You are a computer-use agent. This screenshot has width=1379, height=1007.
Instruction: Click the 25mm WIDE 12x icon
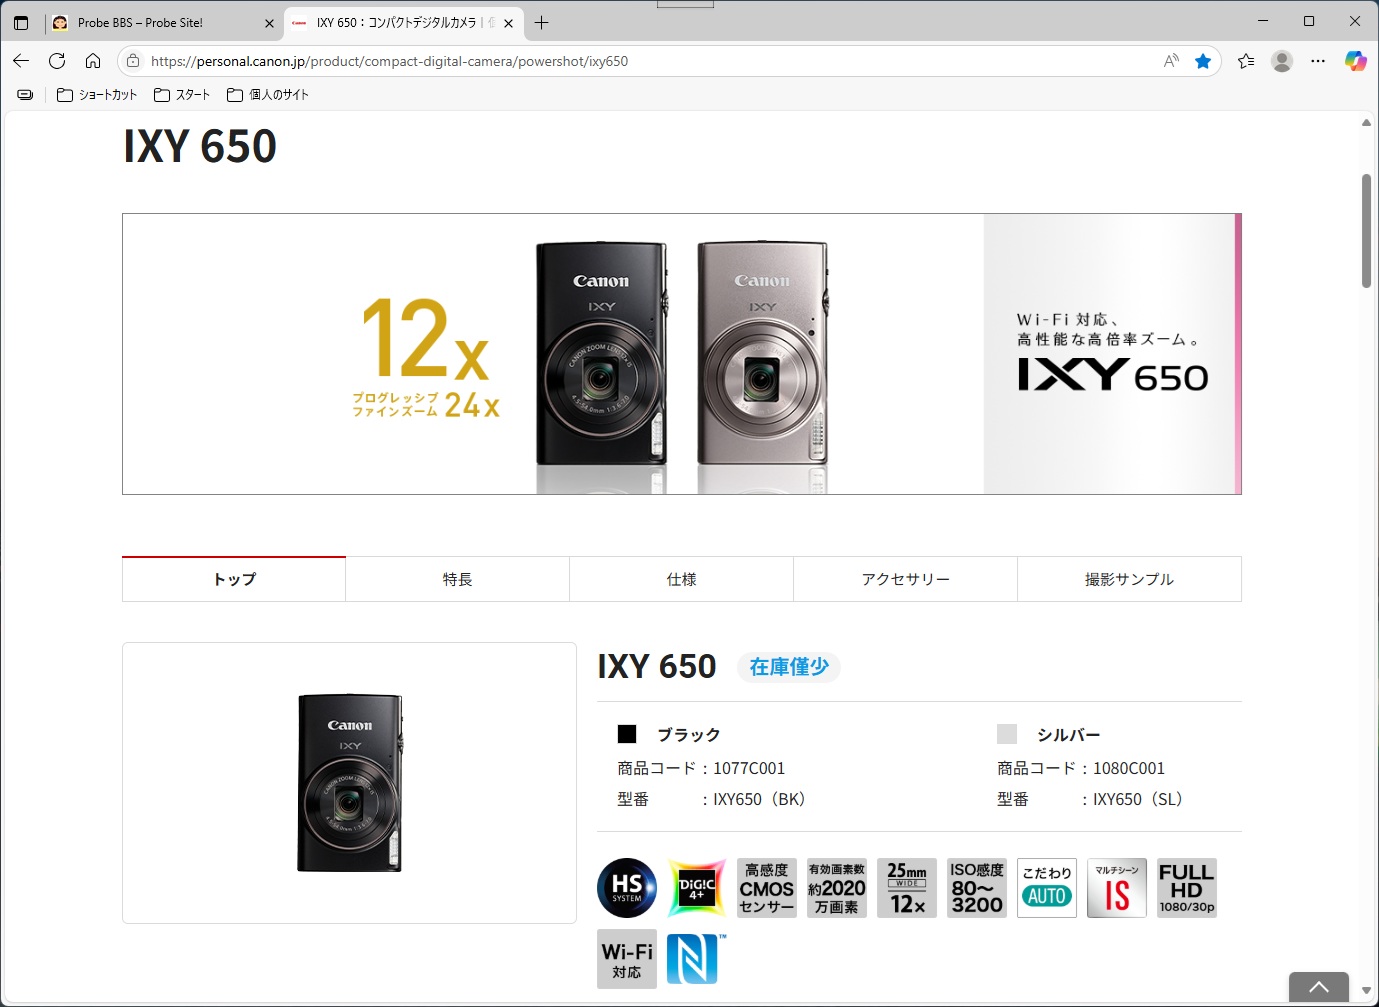coord(907,888)
